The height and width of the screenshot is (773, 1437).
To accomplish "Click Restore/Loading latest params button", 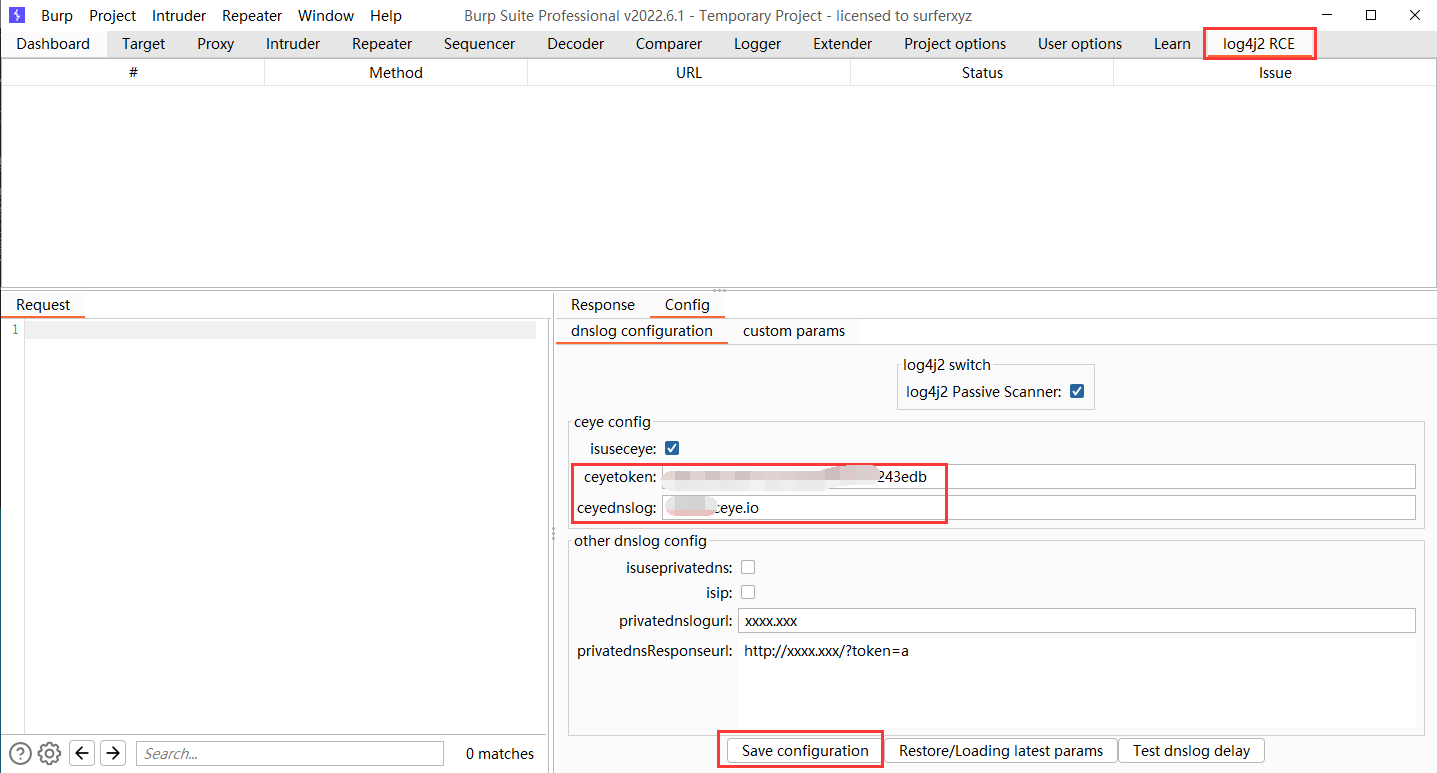I will point(1001,751).
